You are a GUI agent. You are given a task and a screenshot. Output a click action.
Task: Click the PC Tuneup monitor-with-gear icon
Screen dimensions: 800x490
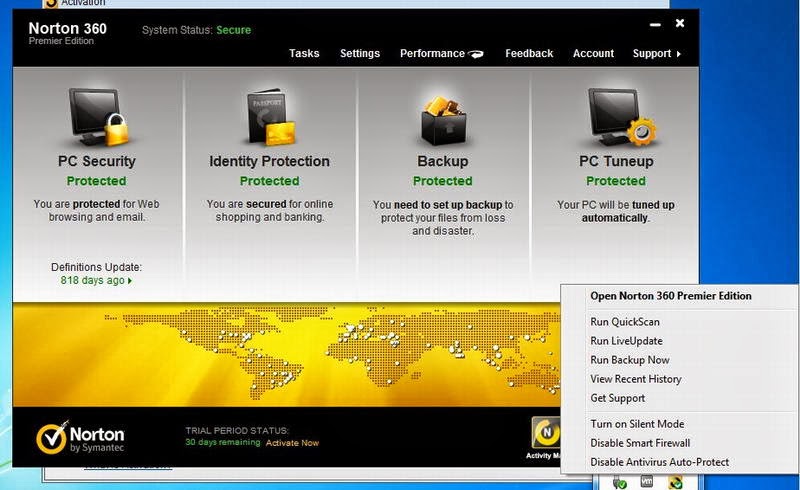621,117
